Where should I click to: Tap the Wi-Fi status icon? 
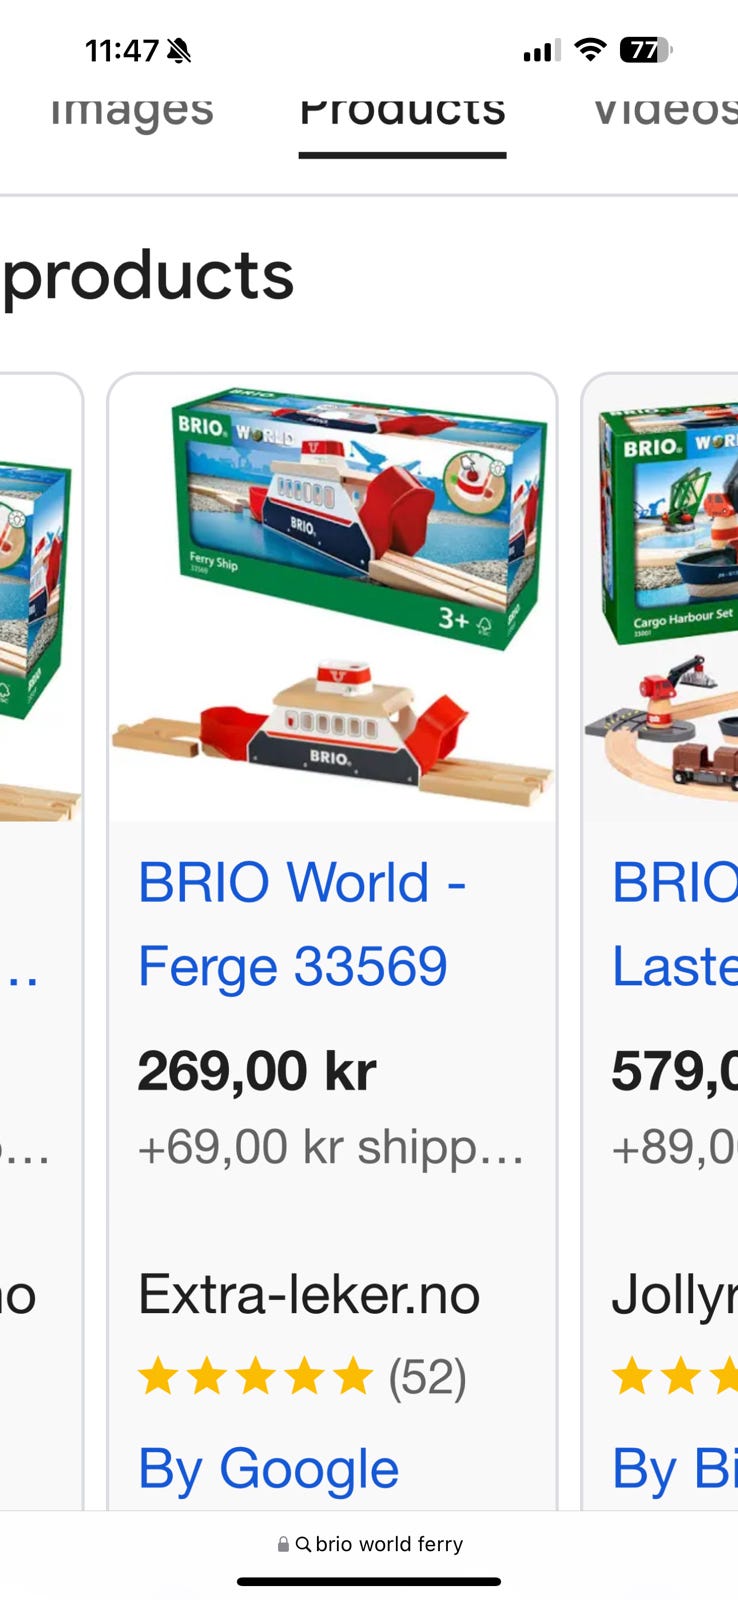591,50
